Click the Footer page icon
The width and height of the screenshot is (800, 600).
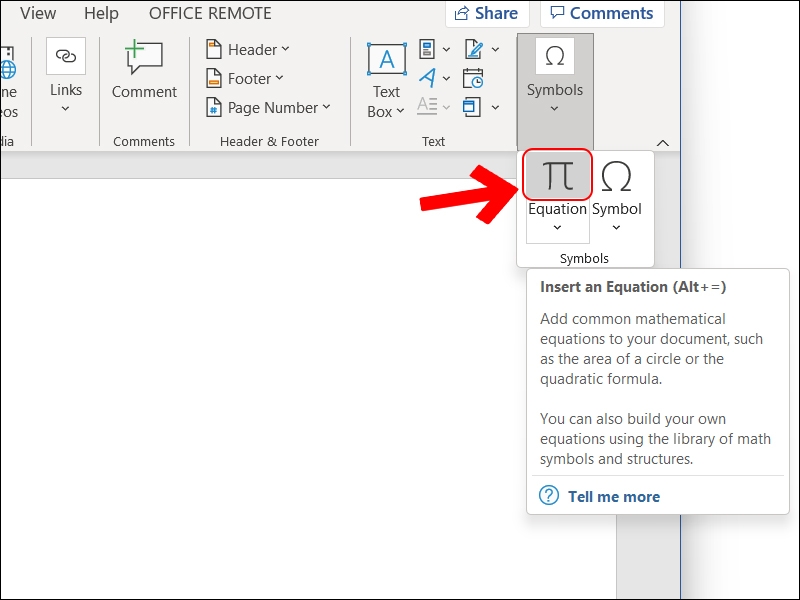[214, 78]
